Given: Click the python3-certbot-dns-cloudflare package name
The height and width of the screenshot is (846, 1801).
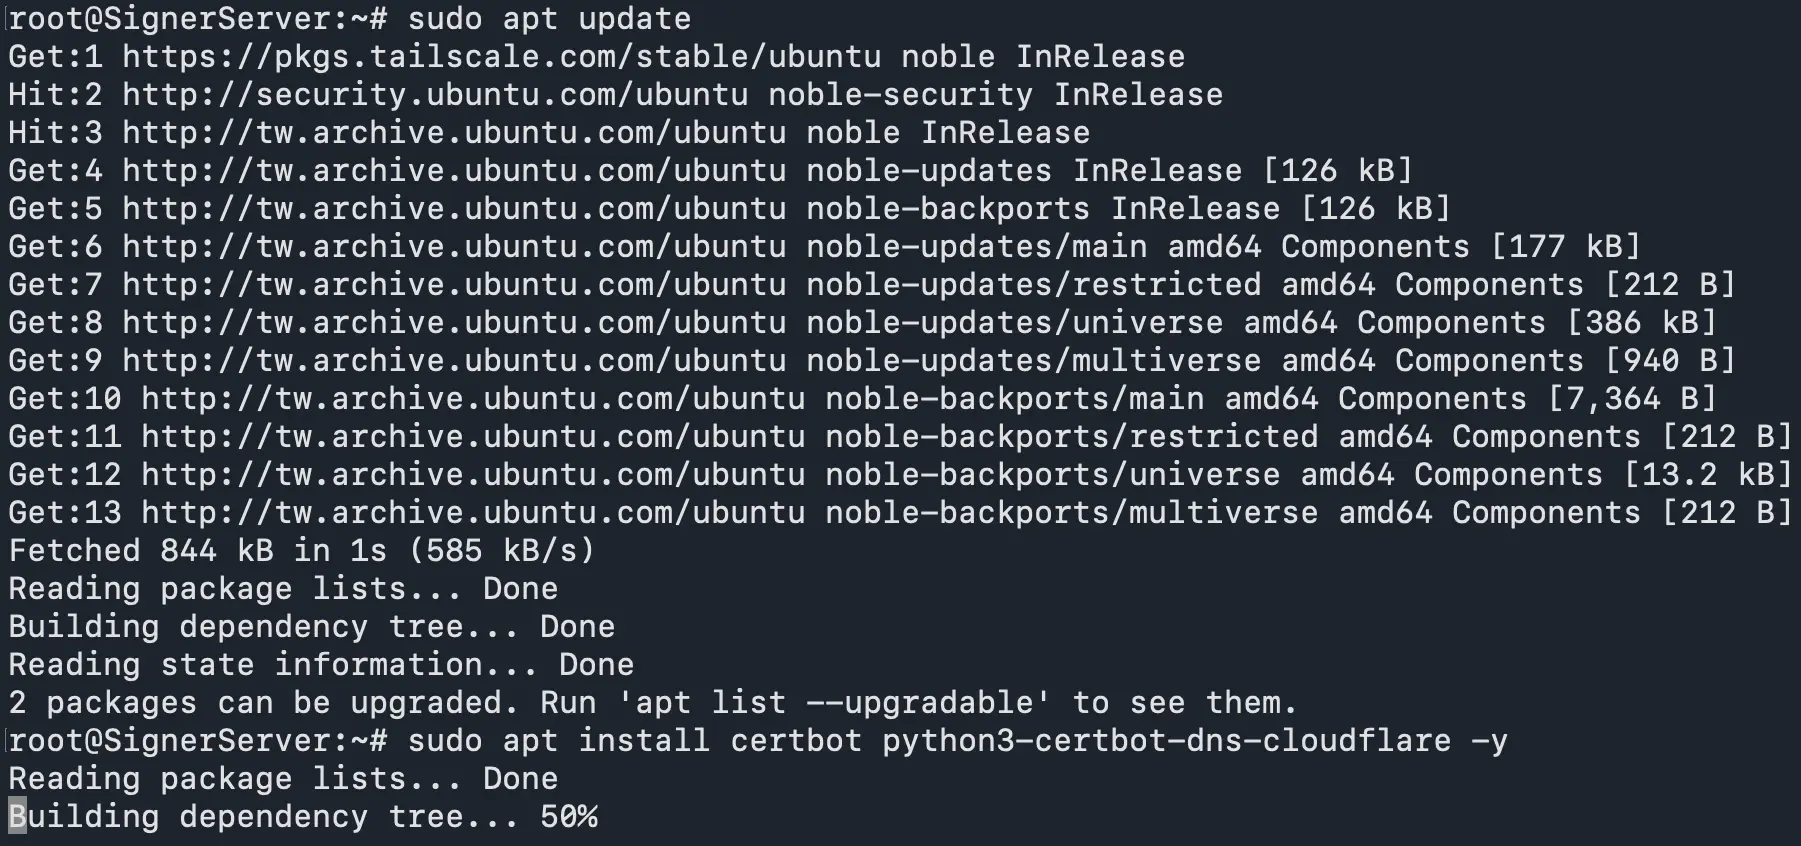Looking at the screenshot, I should coord(1166,741).
